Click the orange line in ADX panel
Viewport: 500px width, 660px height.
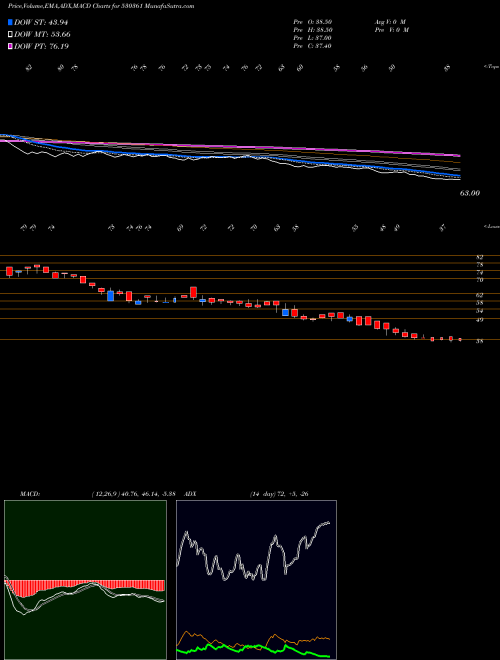tap(253, 639)
